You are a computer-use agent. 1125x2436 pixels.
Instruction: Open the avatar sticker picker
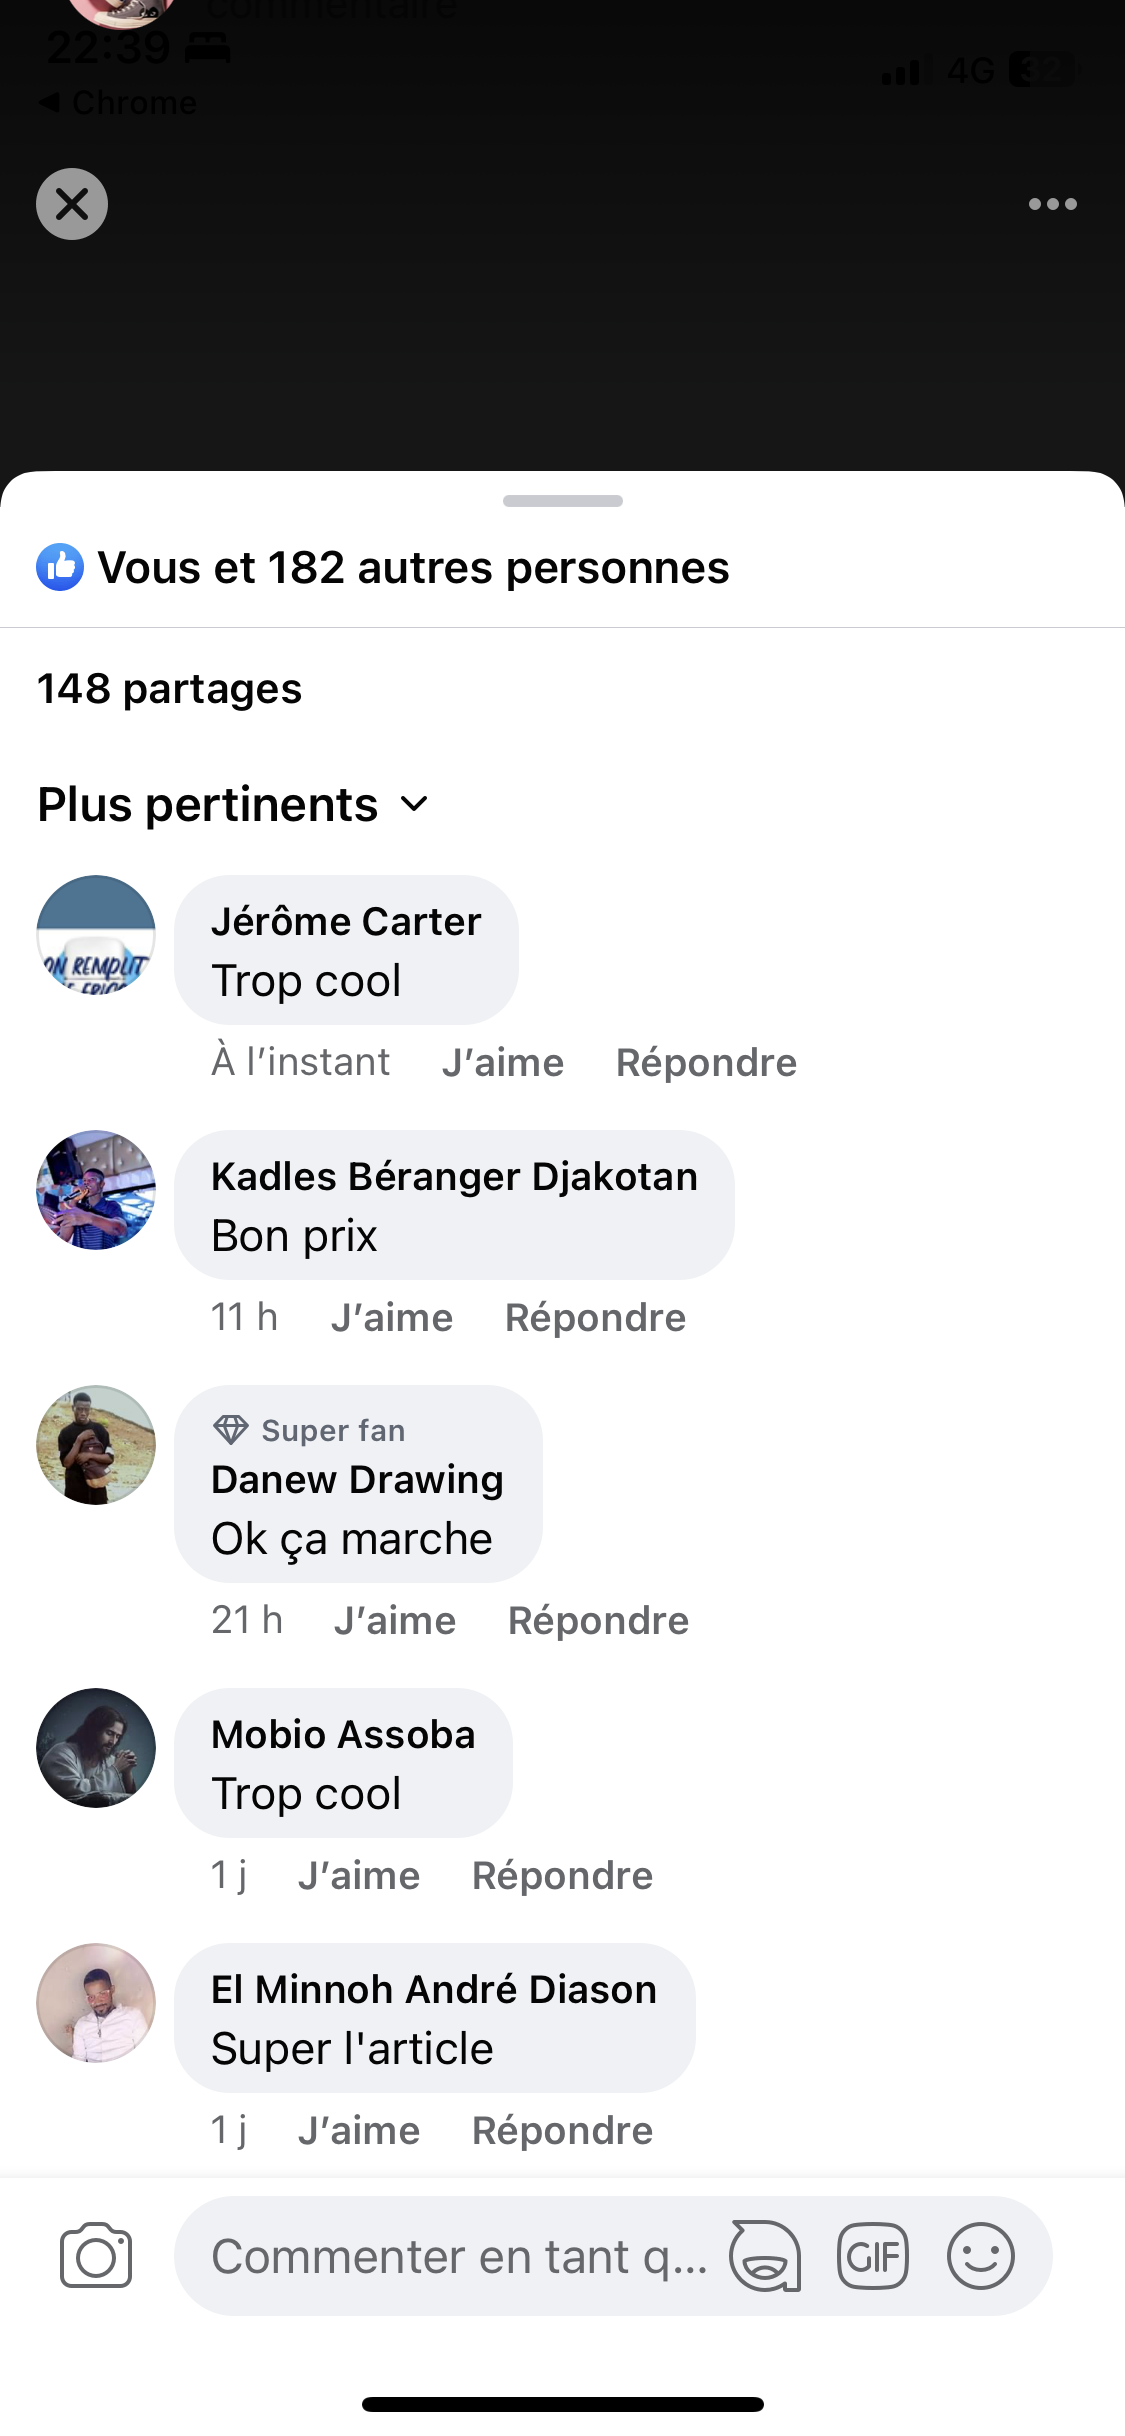[765, 2256]
